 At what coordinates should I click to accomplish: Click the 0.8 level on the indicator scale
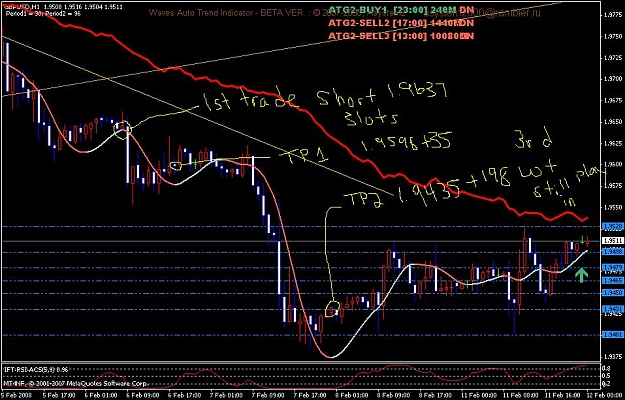(x=607, y=369)
